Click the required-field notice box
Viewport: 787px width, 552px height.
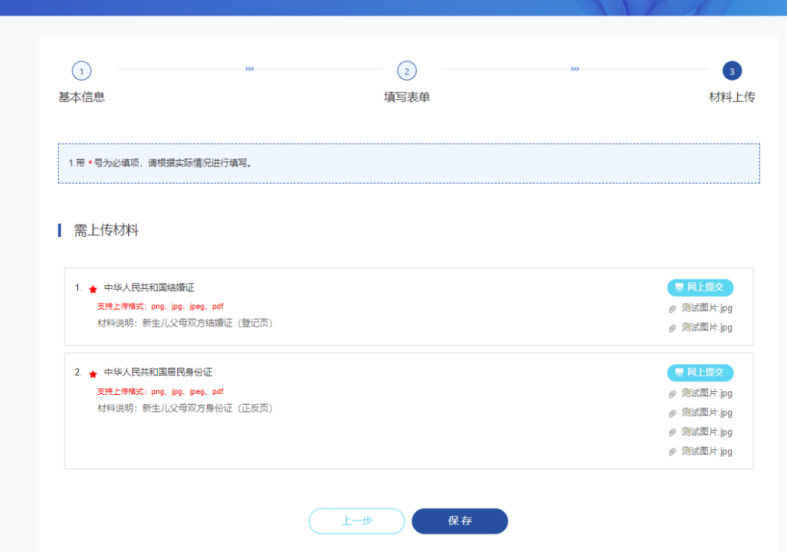(x=408, y=163)
